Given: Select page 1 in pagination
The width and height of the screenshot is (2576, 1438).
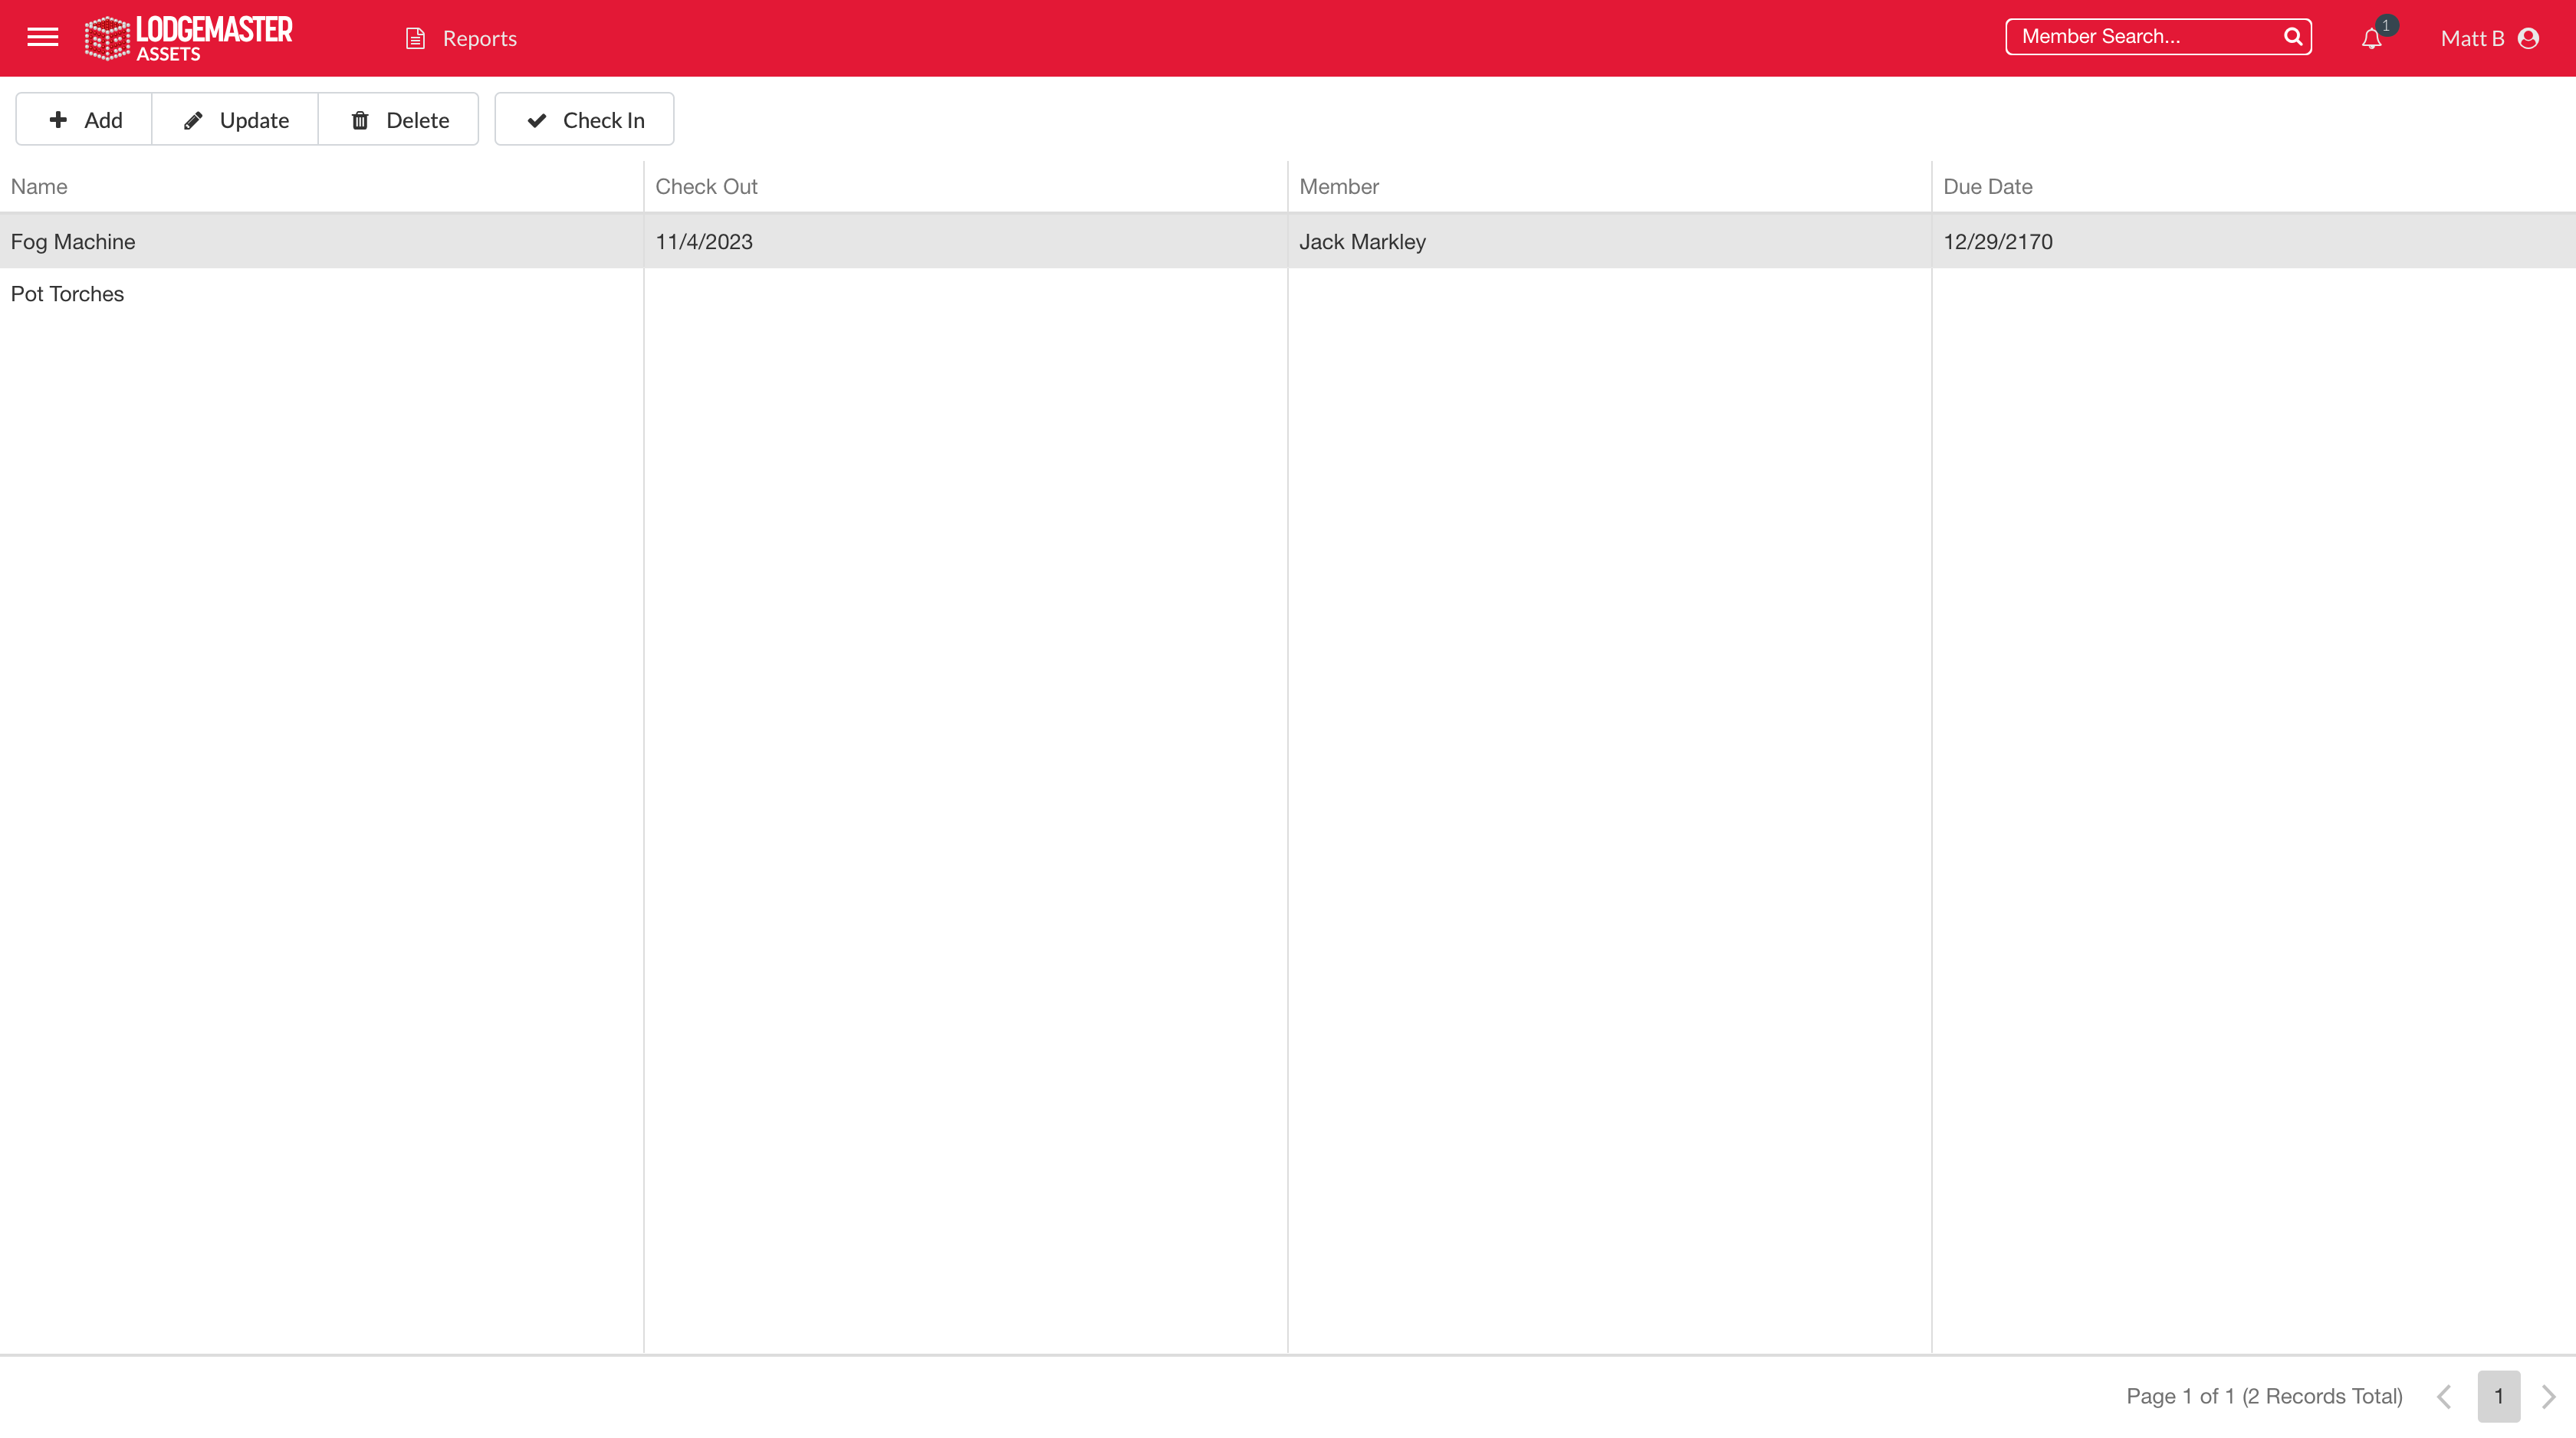Looking at the screenshot, I should (x=2498, y=1396).
